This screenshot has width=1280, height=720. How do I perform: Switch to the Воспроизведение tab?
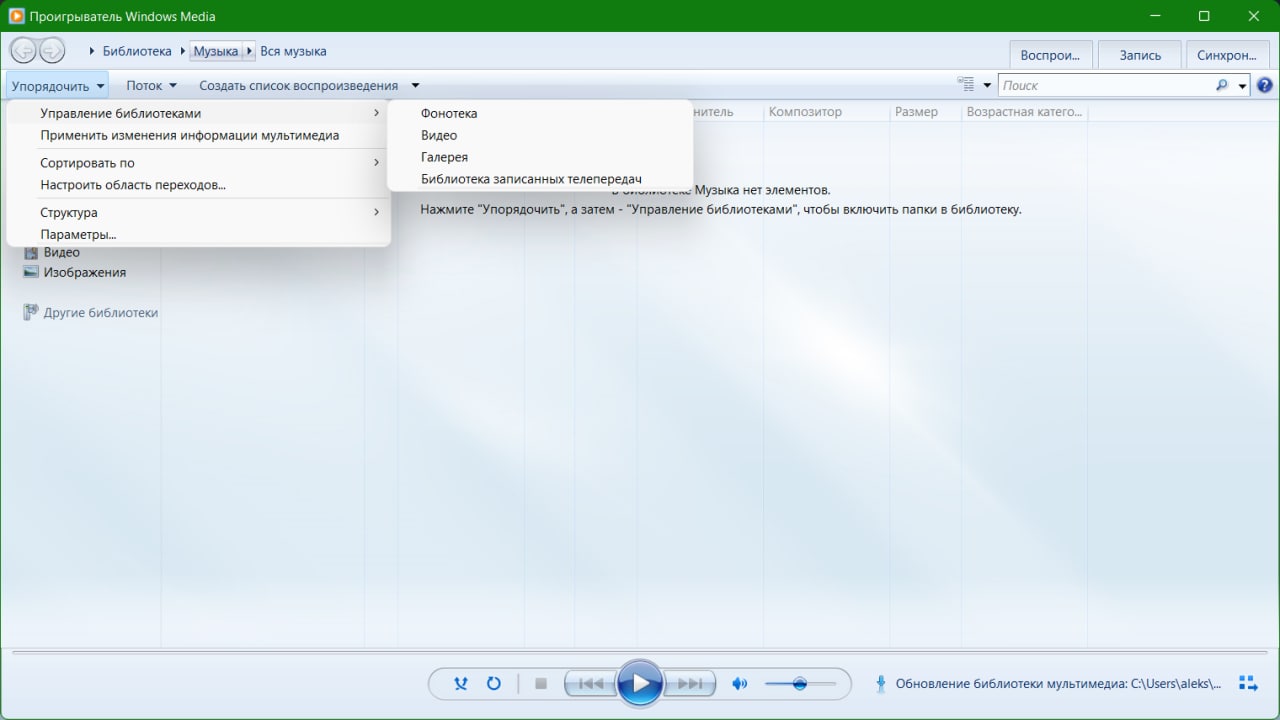coord(1051,55)
